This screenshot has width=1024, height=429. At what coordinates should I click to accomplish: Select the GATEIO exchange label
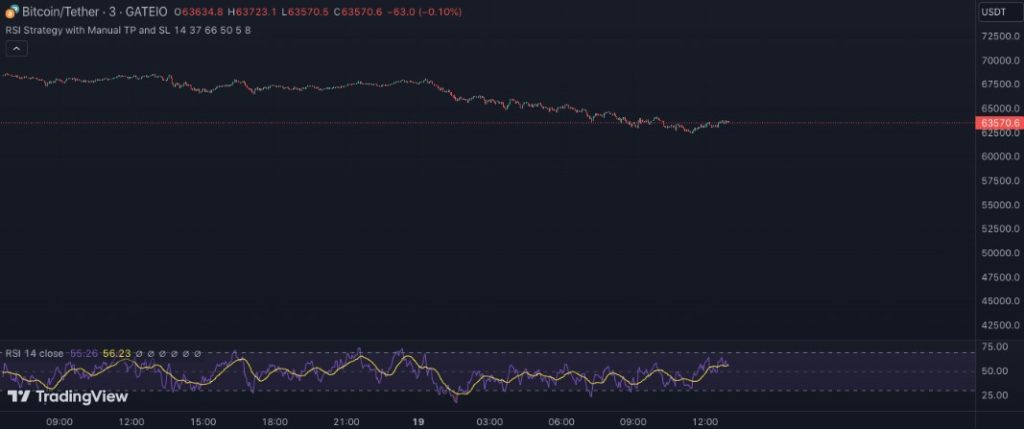144,12
